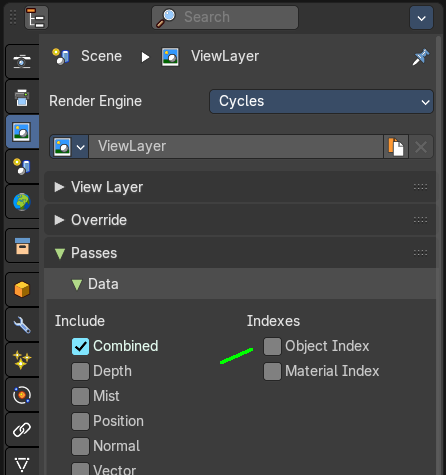This screenshot has width=446, height=475.
Task: Click the Passes panel drag grip
Action: pyautogui.click(x=420, y=253)
